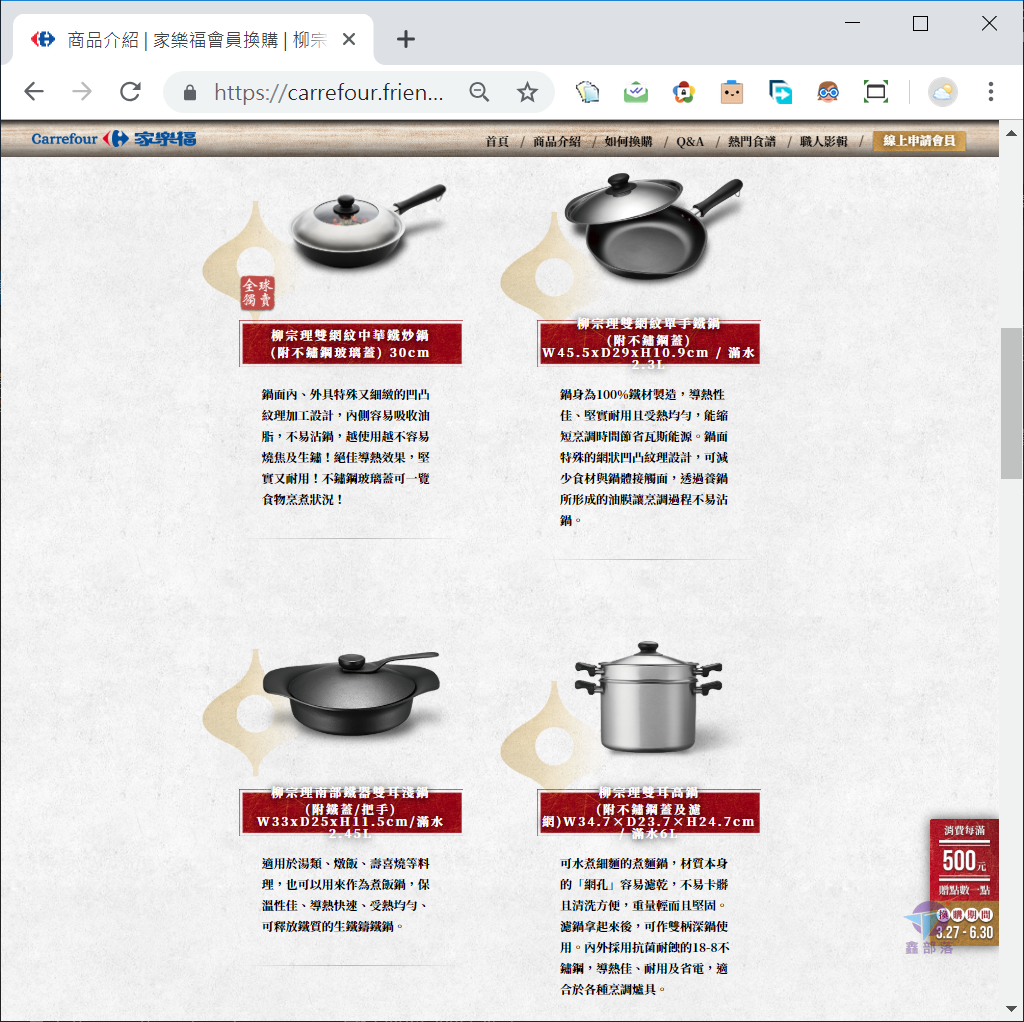Screen dimensions: 1024x1022
Task: Reload the current page
Action: pyautogui.click(x=131, y=92)
